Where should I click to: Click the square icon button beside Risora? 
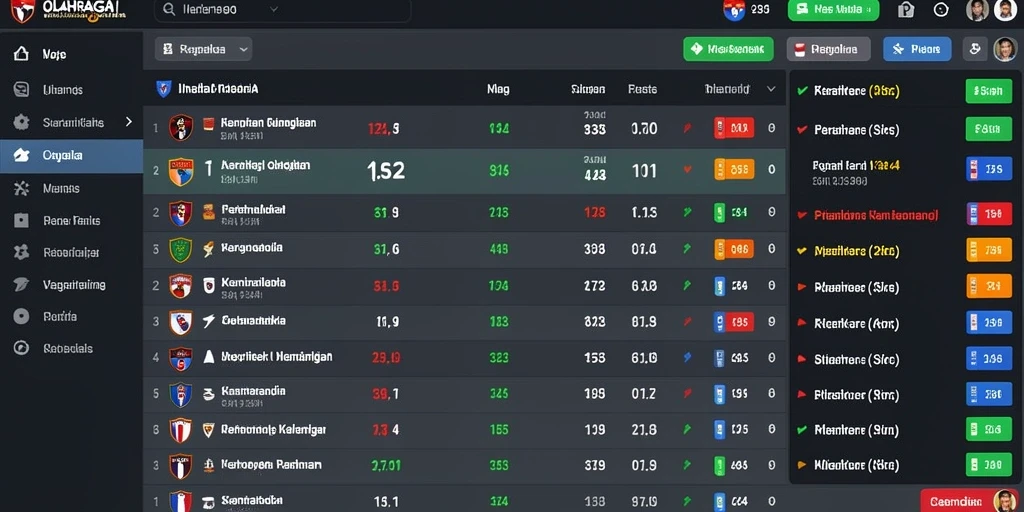click(x=974, y=49)
